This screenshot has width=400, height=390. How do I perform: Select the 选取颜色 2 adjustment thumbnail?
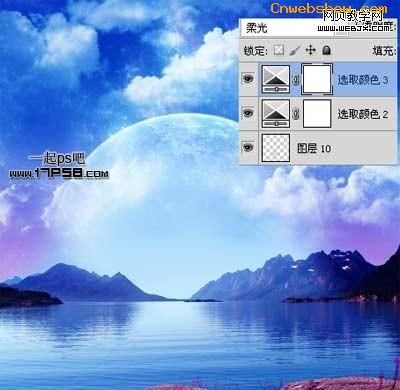pyautogui.click(x=276, y=113)
